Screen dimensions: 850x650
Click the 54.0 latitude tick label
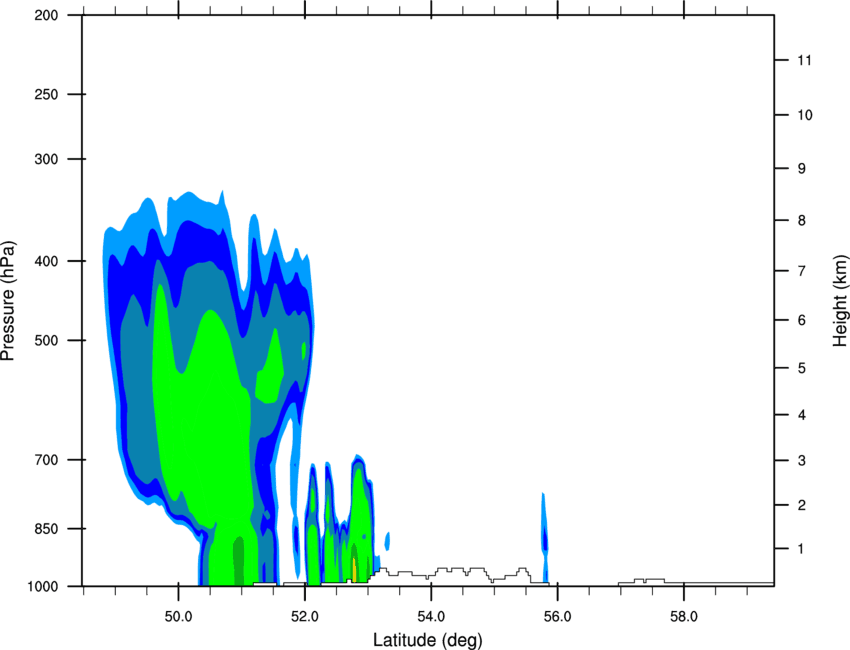pyautogui.click(x=431, y=617)
